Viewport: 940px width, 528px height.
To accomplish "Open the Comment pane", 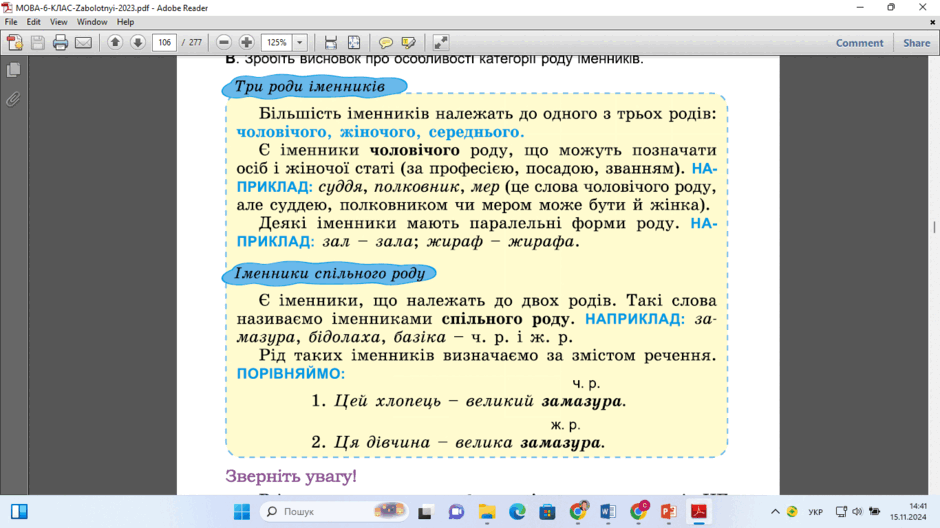I will click(859, 43).
